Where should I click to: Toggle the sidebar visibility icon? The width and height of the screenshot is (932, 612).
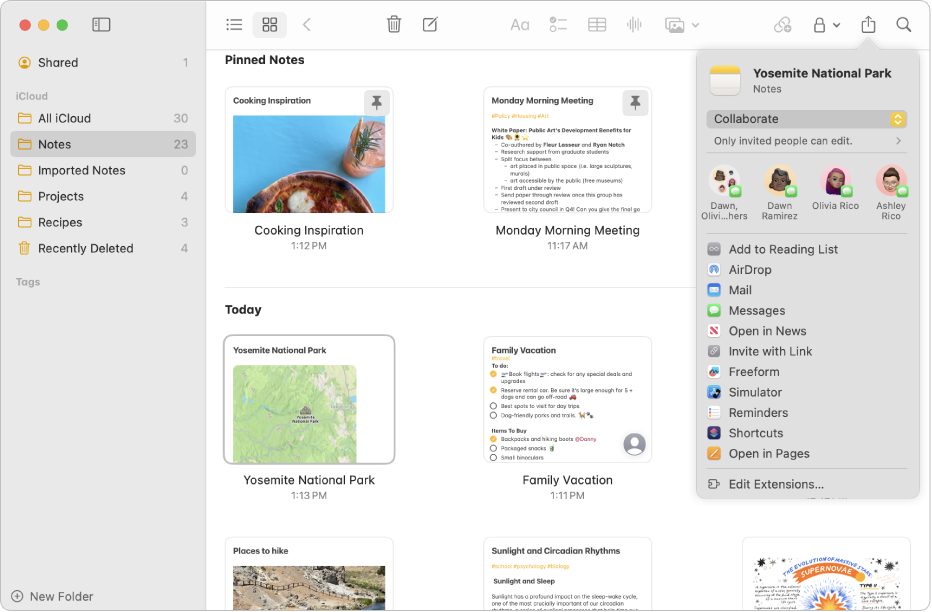pyautogui.click(x=101, y=25)
